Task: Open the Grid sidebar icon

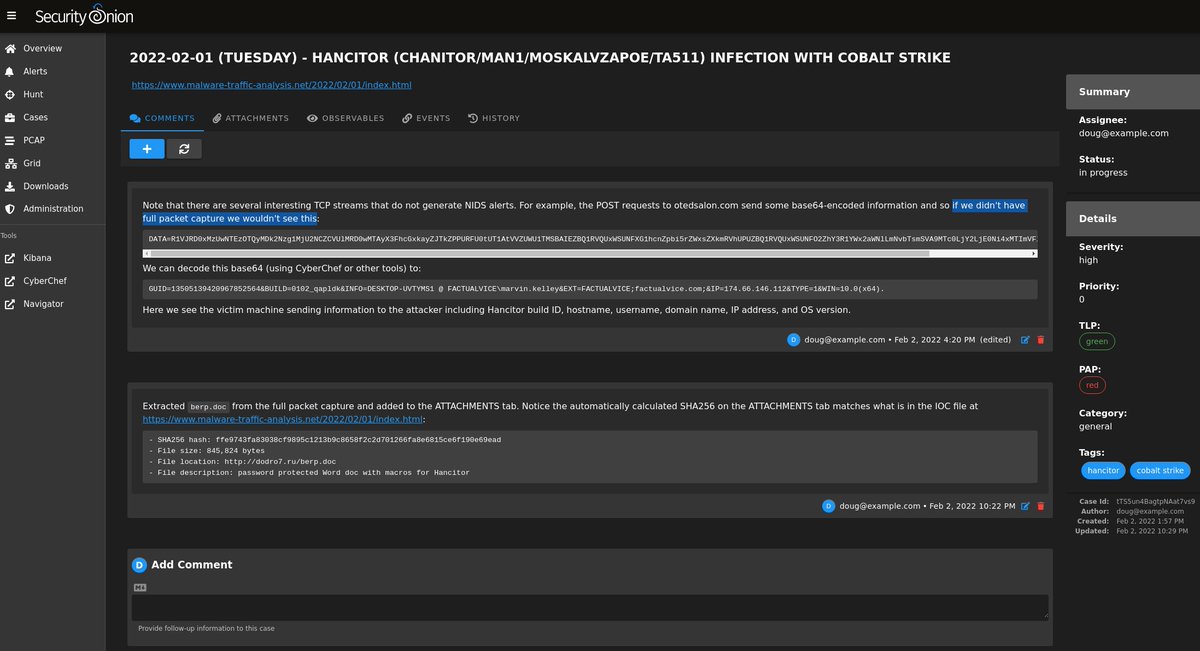Action: (x=10, y=163)
